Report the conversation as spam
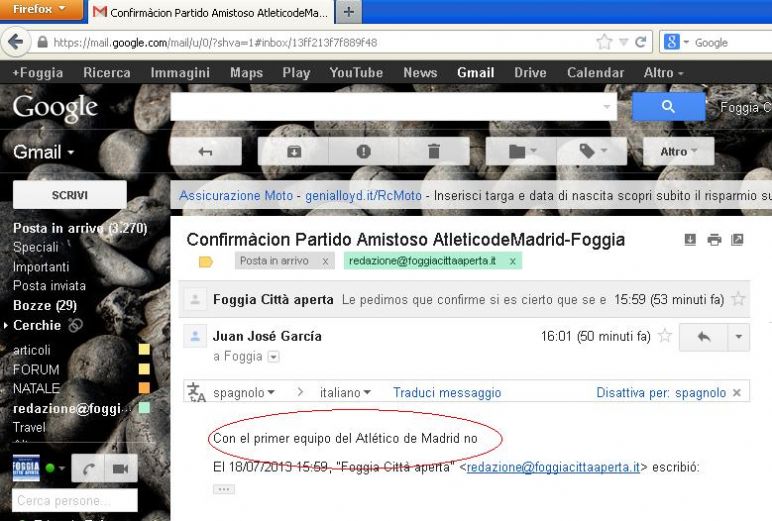 coord(363,151)
